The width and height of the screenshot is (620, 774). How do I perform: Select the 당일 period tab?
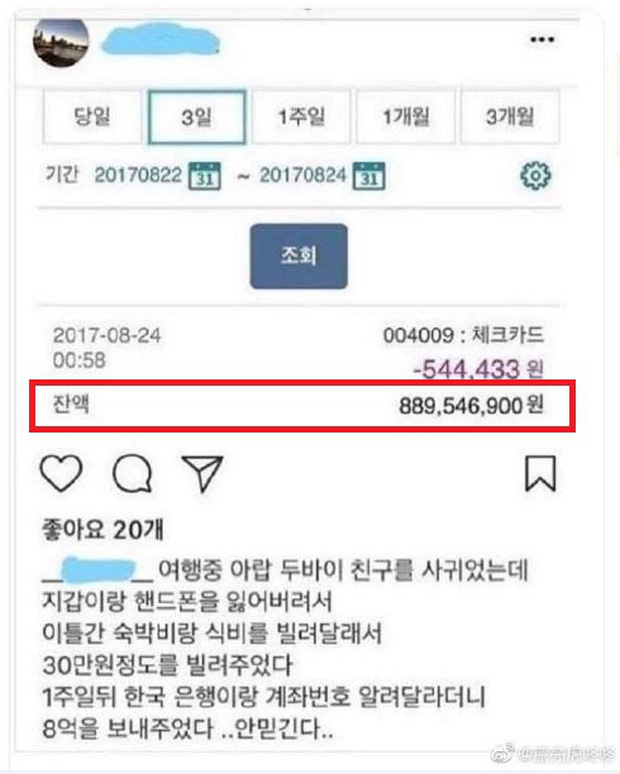(92, 117)
